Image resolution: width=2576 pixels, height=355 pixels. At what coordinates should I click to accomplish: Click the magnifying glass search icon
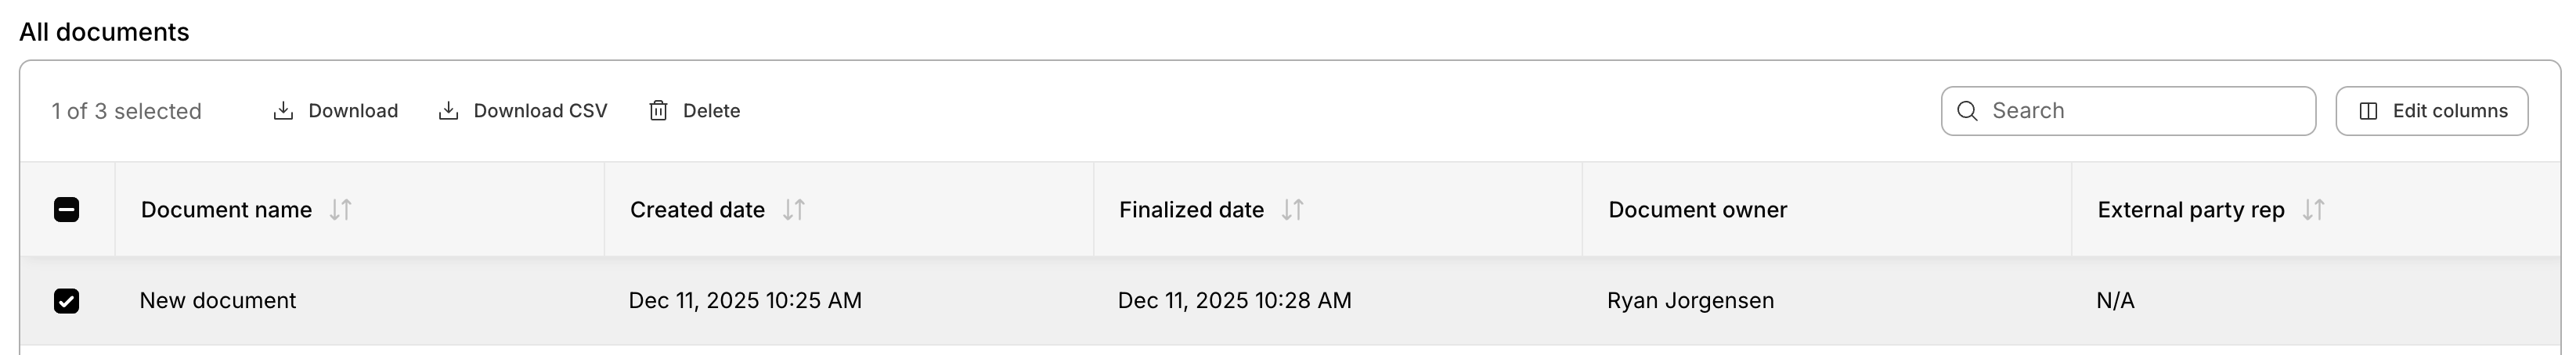(x=1967, y=111)
